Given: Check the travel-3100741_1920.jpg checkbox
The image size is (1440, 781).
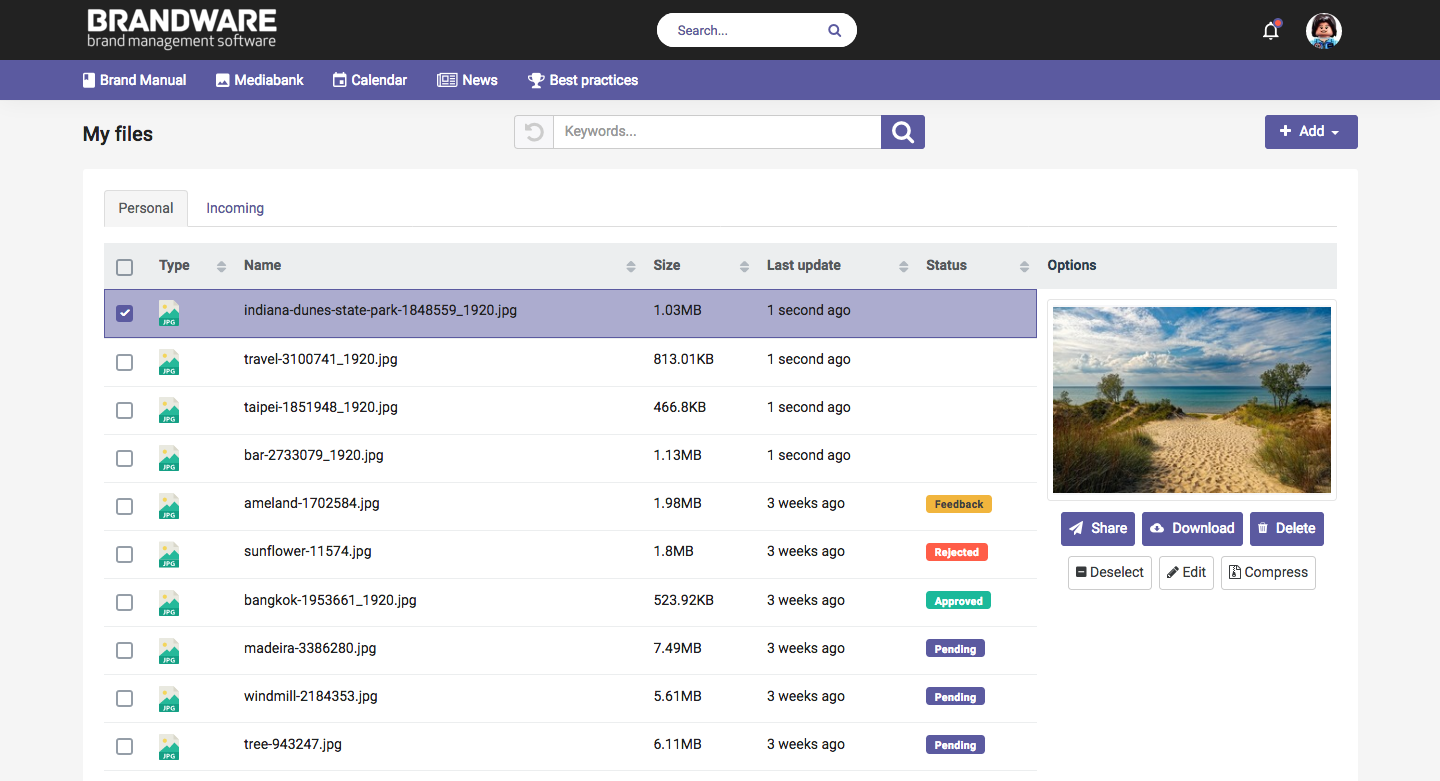Looking at the screenshot, I should tap(124, 362).
